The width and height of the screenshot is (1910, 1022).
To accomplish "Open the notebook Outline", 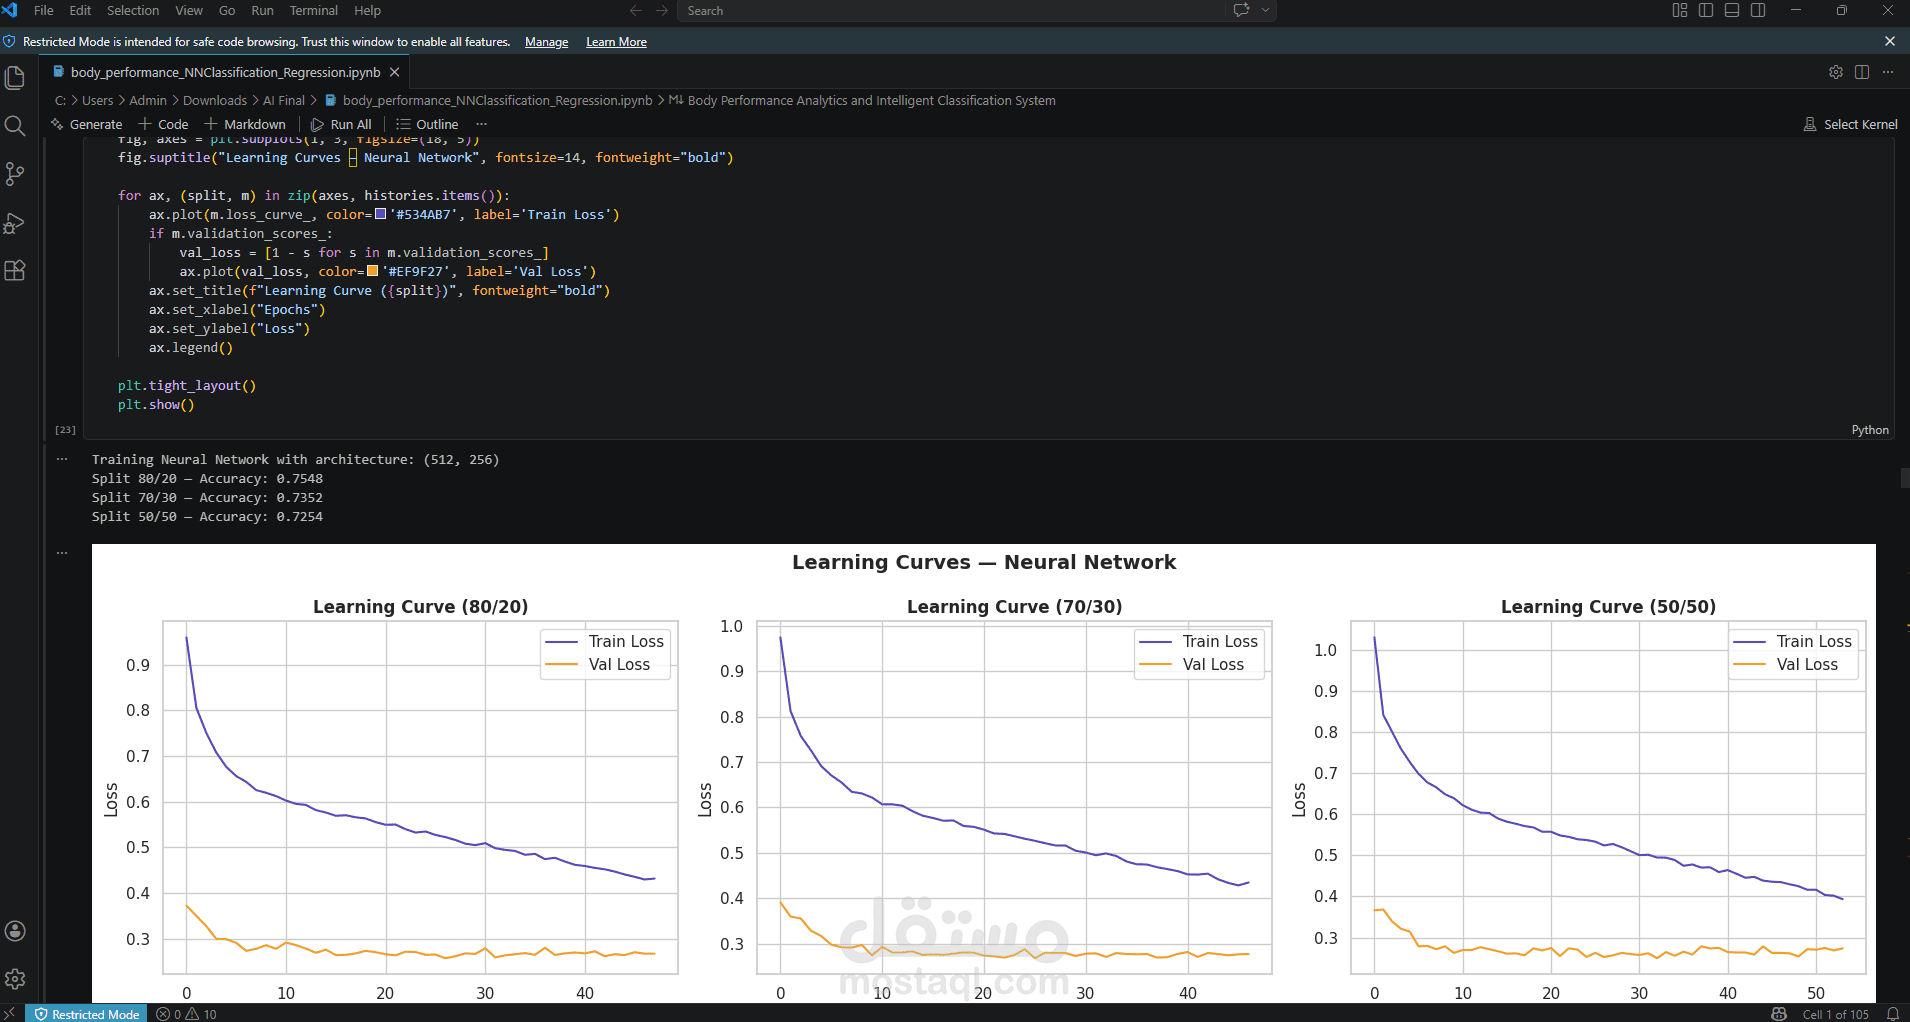I will point(427,124).
